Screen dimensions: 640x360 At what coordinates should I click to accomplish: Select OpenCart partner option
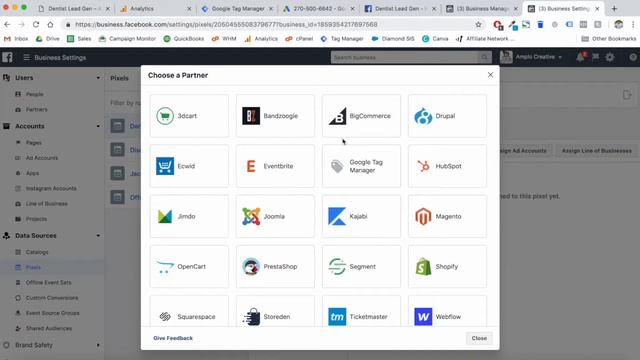(x=189, y=267)
